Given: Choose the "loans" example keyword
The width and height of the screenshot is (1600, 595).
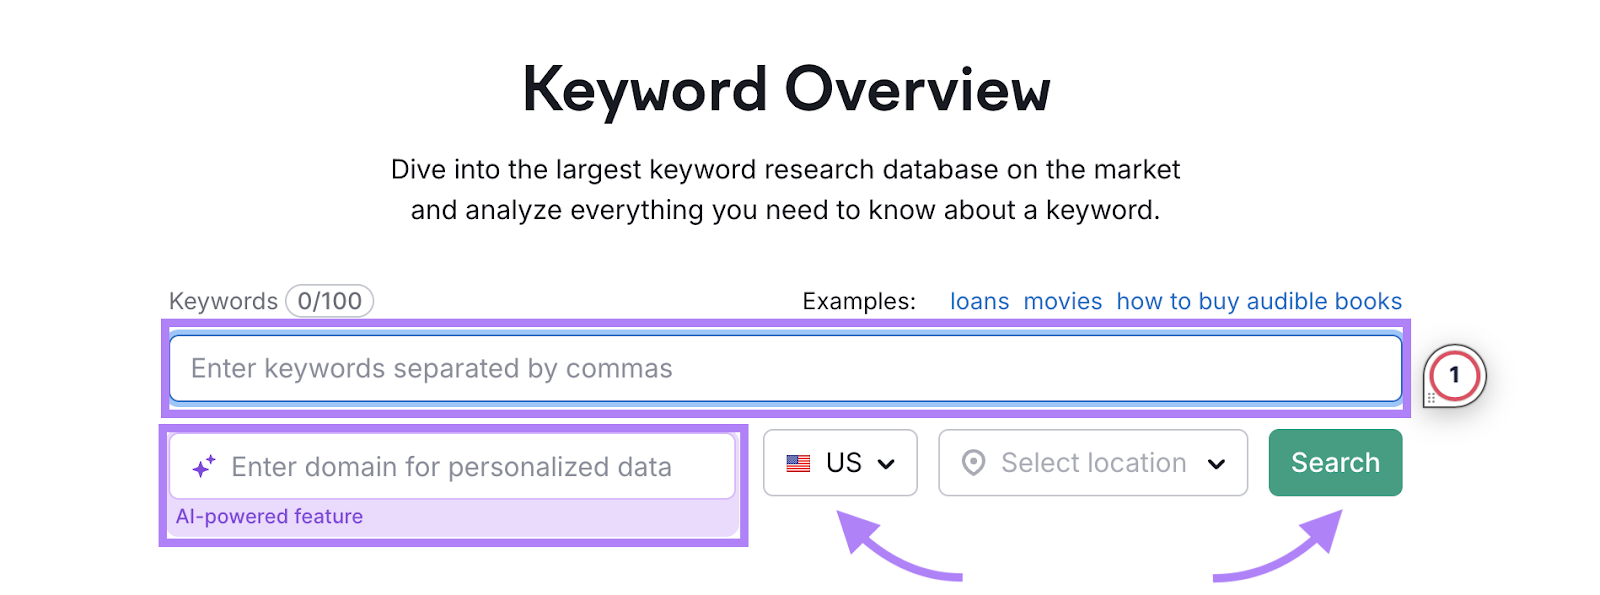Looking at the screenshot, I should click(x=979, y=301).
